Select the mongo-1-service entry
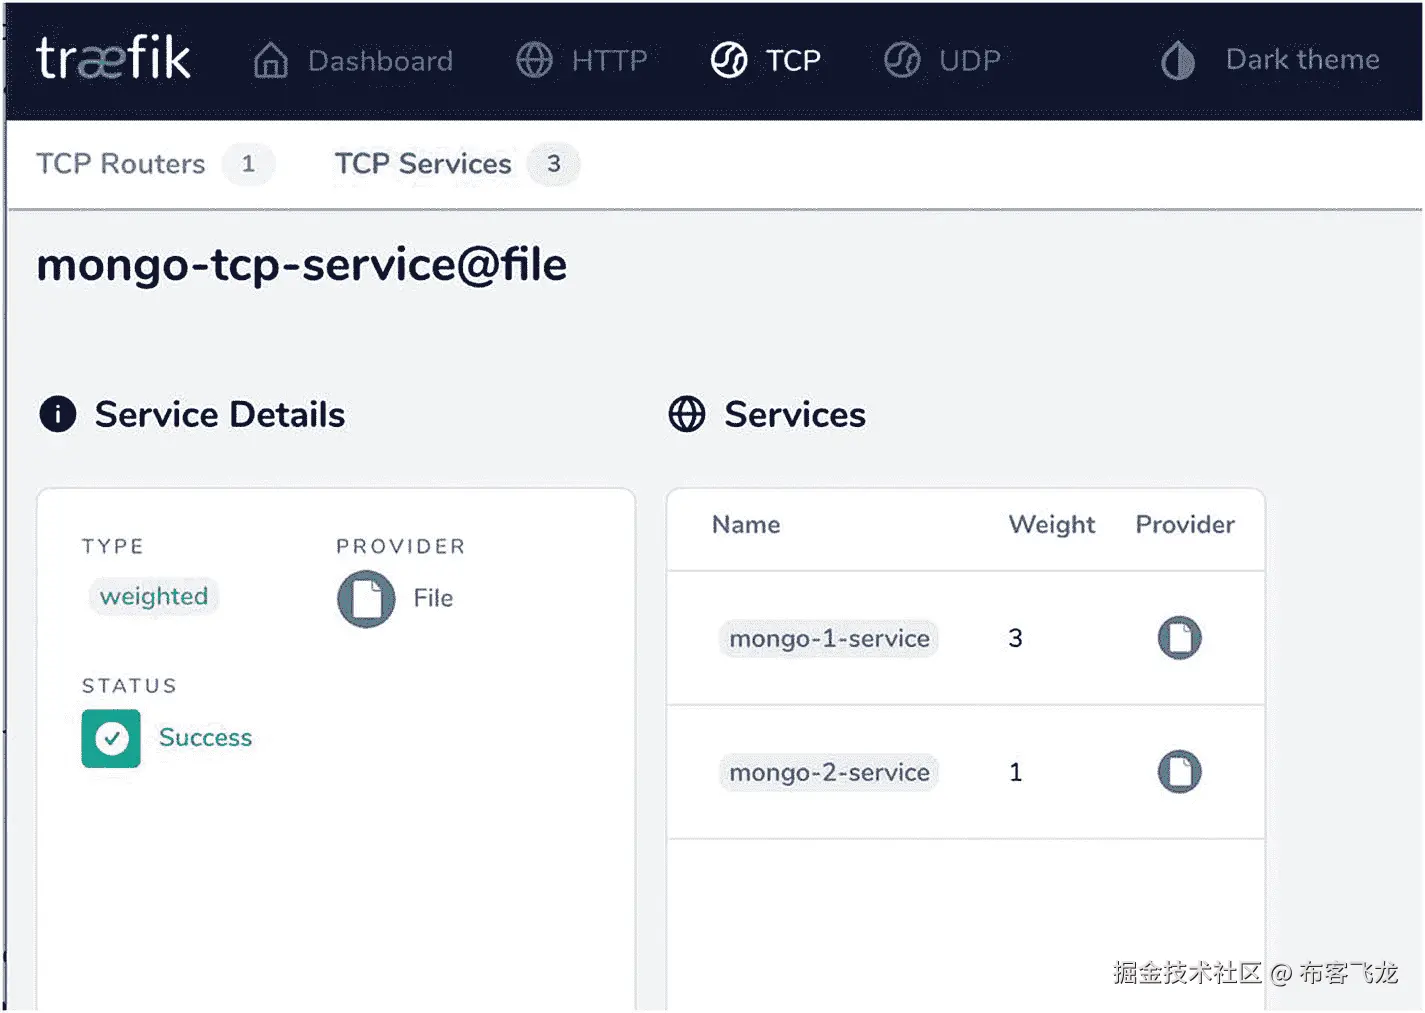Screen dimensions: 1425x1013 [829, 639]
